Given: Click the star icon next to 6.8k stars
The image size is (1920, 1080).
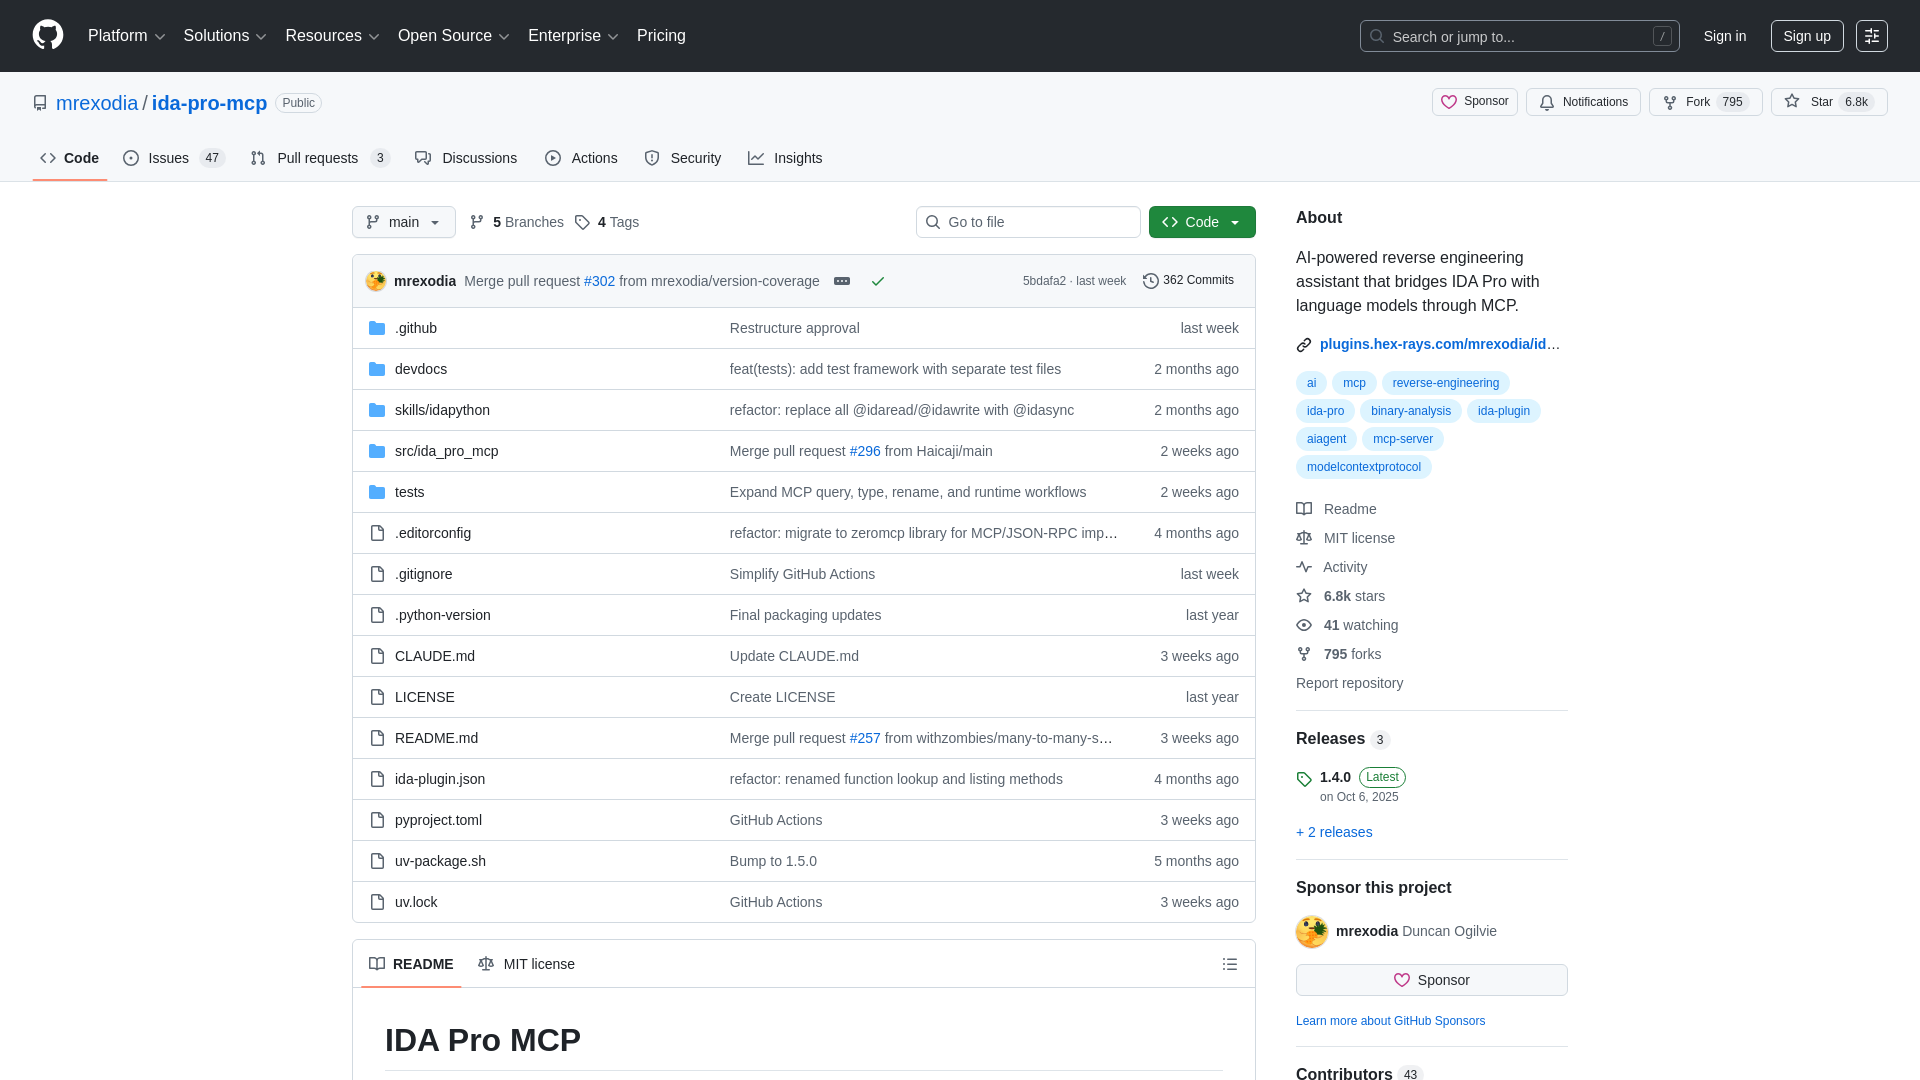Looking at the screenshot, I should (x=1304, y=596).
